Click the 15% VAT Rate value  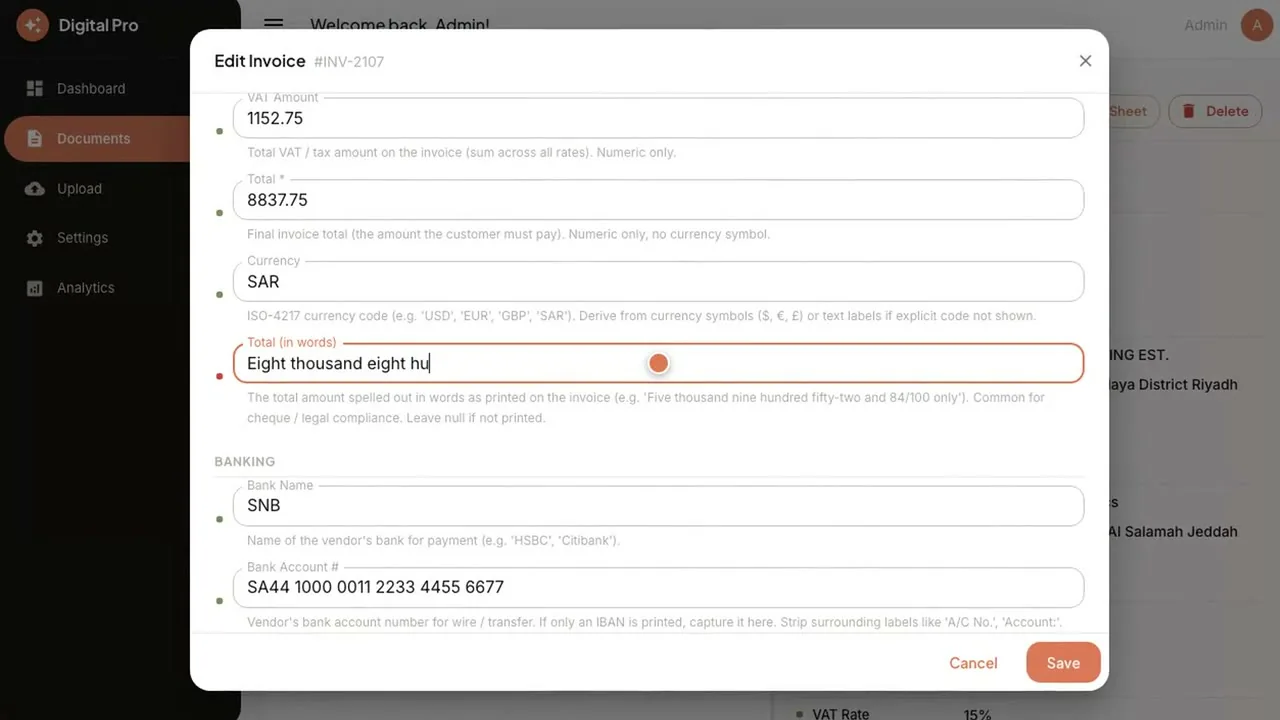click(x=977, y=714)
